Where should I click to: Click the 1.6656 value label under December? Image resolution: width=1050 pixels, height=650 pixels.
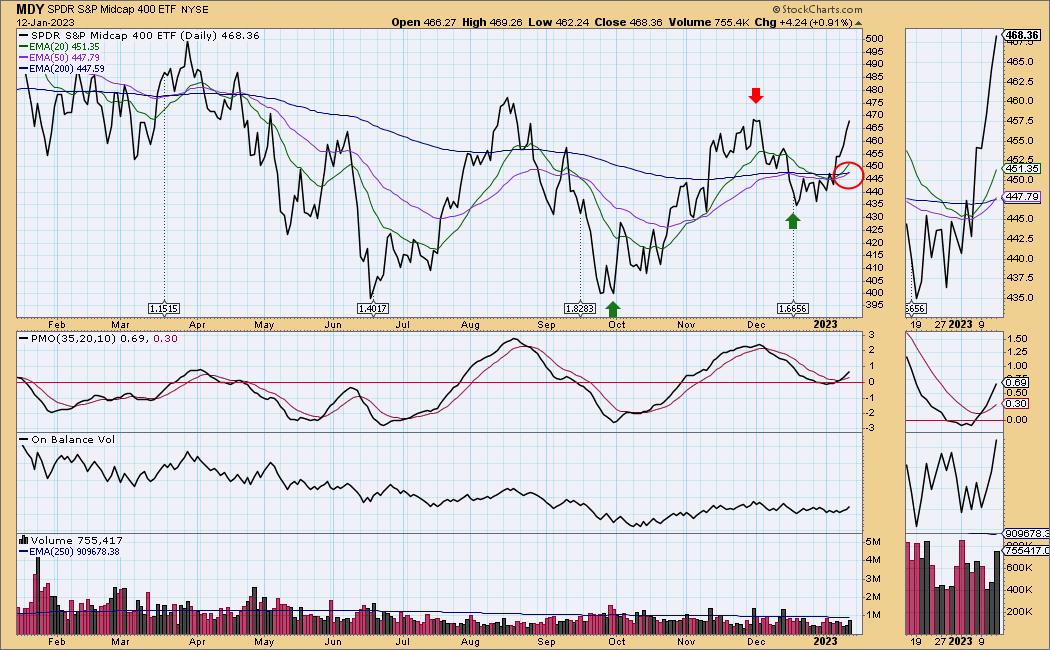tap(793, 309)
